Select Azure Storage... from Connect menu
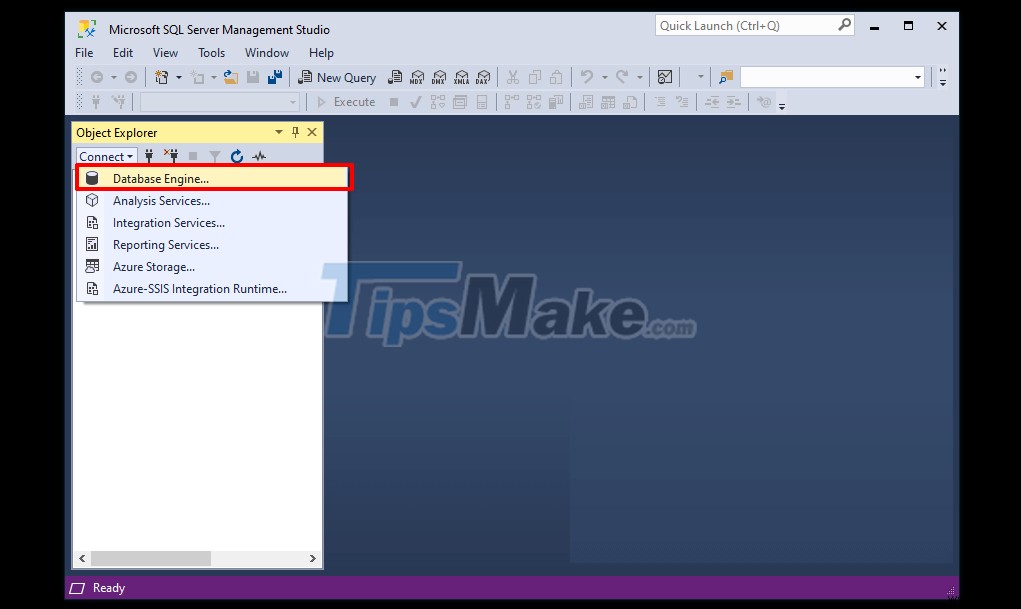 click(x=212, y=267)
